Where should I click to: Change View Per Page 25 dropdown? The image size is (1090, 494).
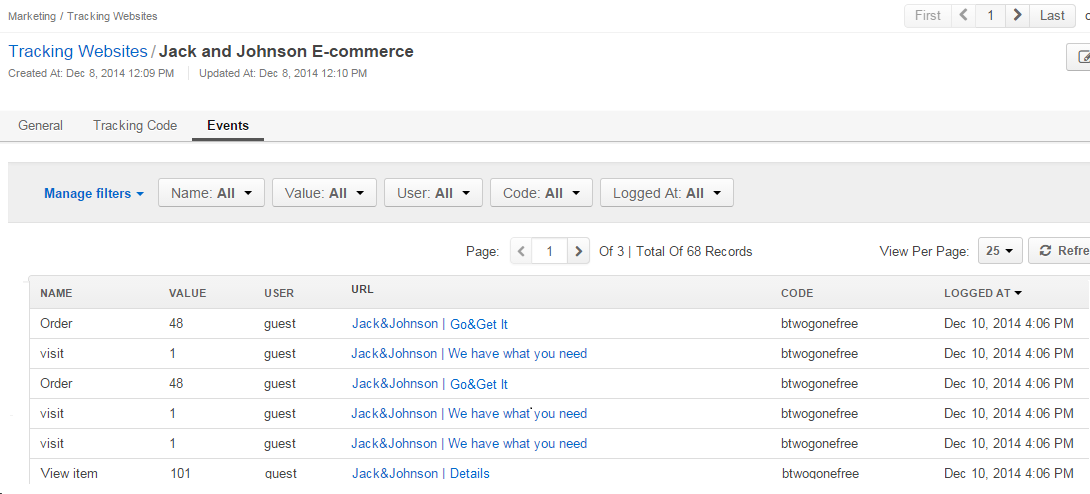click(997, 251)
